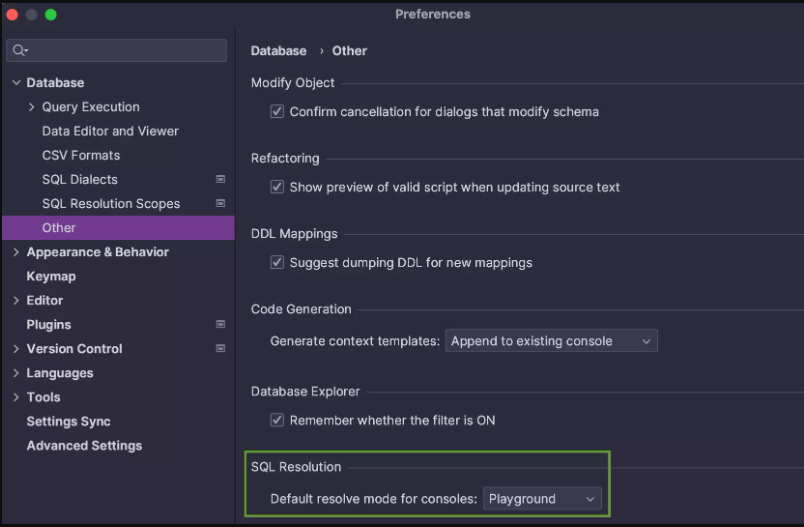
Task: Disable Suggest dumping DDL for new mappings
Action: pyautogui.click(x=277, y=262)
